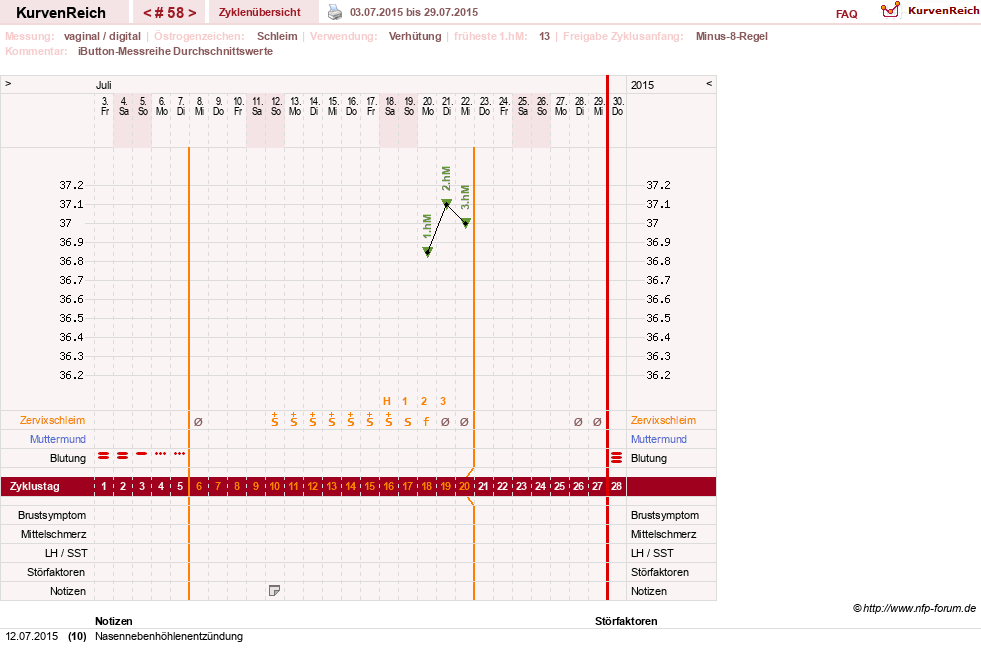Click bleeding symbol on cycle day 28
981x660 pixels.
point(616,458)
